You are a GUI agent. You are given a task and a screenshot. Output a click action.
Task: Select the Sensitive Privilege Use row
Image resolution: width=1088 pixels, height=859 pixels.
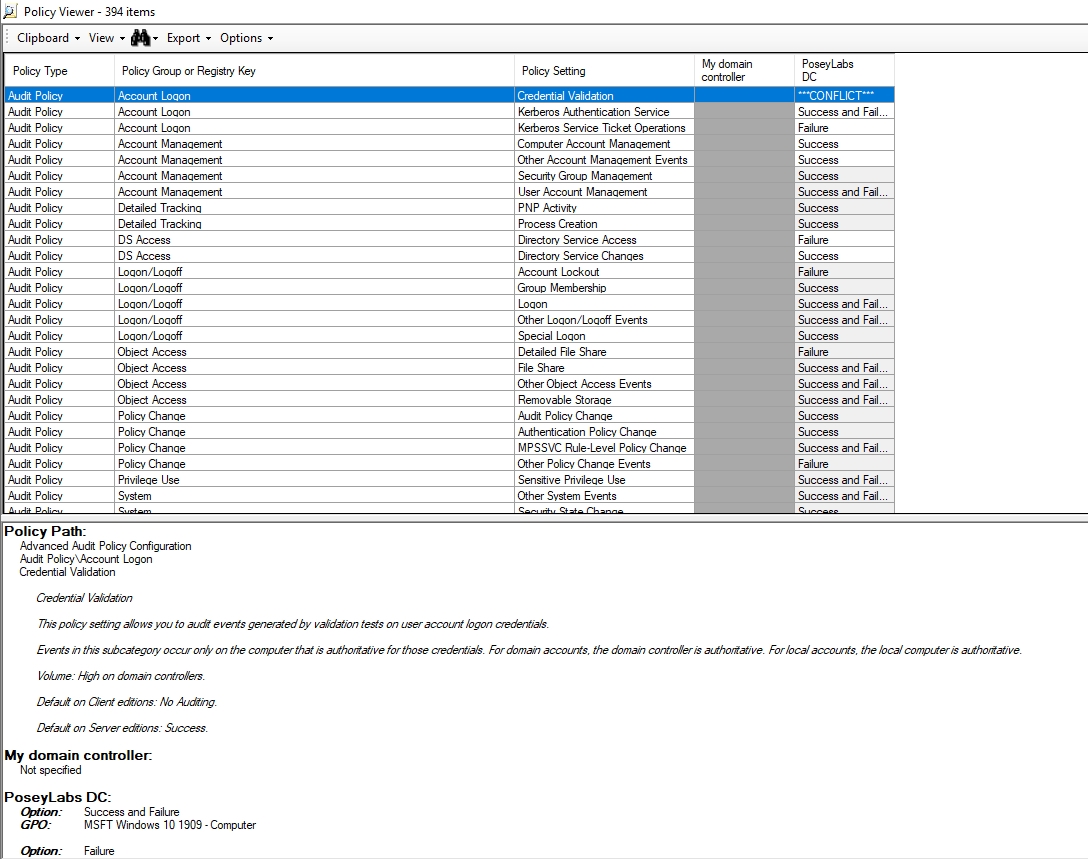(x=400, y=479)
